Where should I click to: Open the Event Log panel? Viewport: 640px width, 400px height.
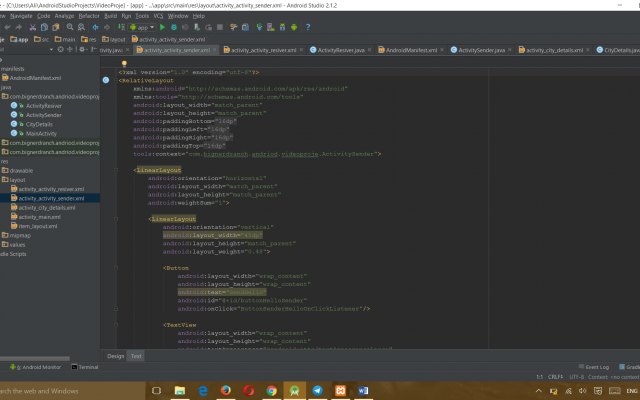[x=594, y=367]
